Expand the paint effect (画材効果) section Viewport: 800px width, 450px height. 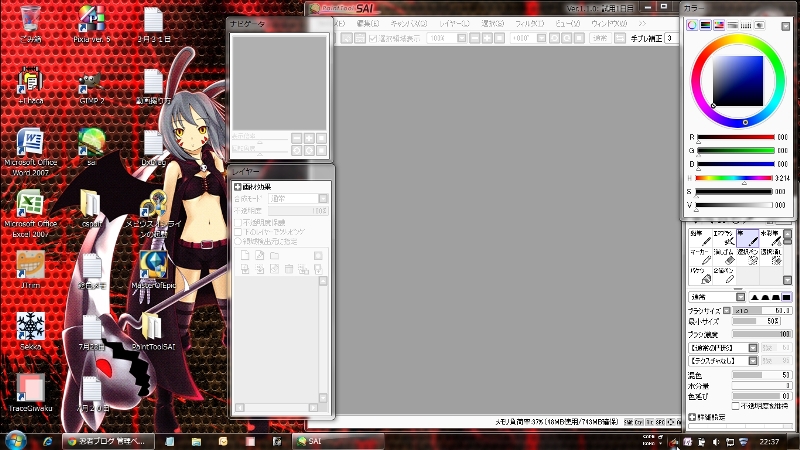(237, 187)
